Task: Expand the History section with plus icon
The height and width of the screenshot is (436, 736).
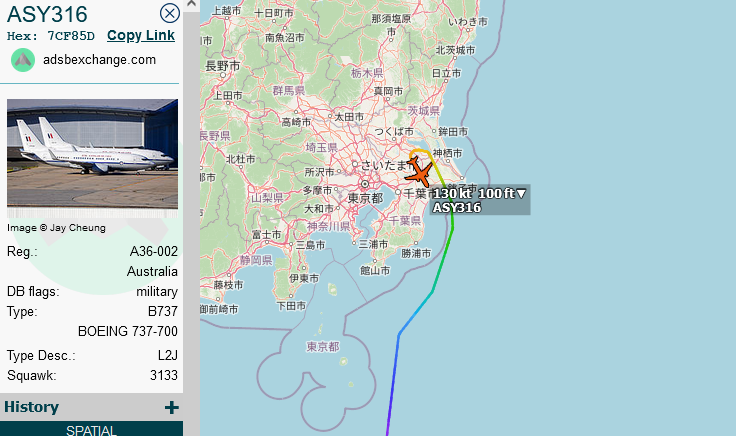Action: [x=171, y=407]
